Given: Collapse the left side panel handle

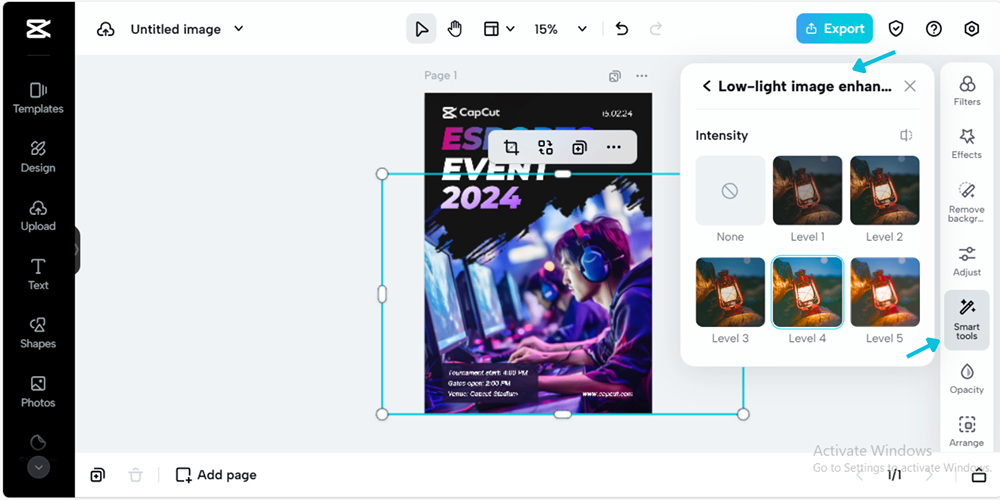Looking at the screenshot, I should [77, 250].
